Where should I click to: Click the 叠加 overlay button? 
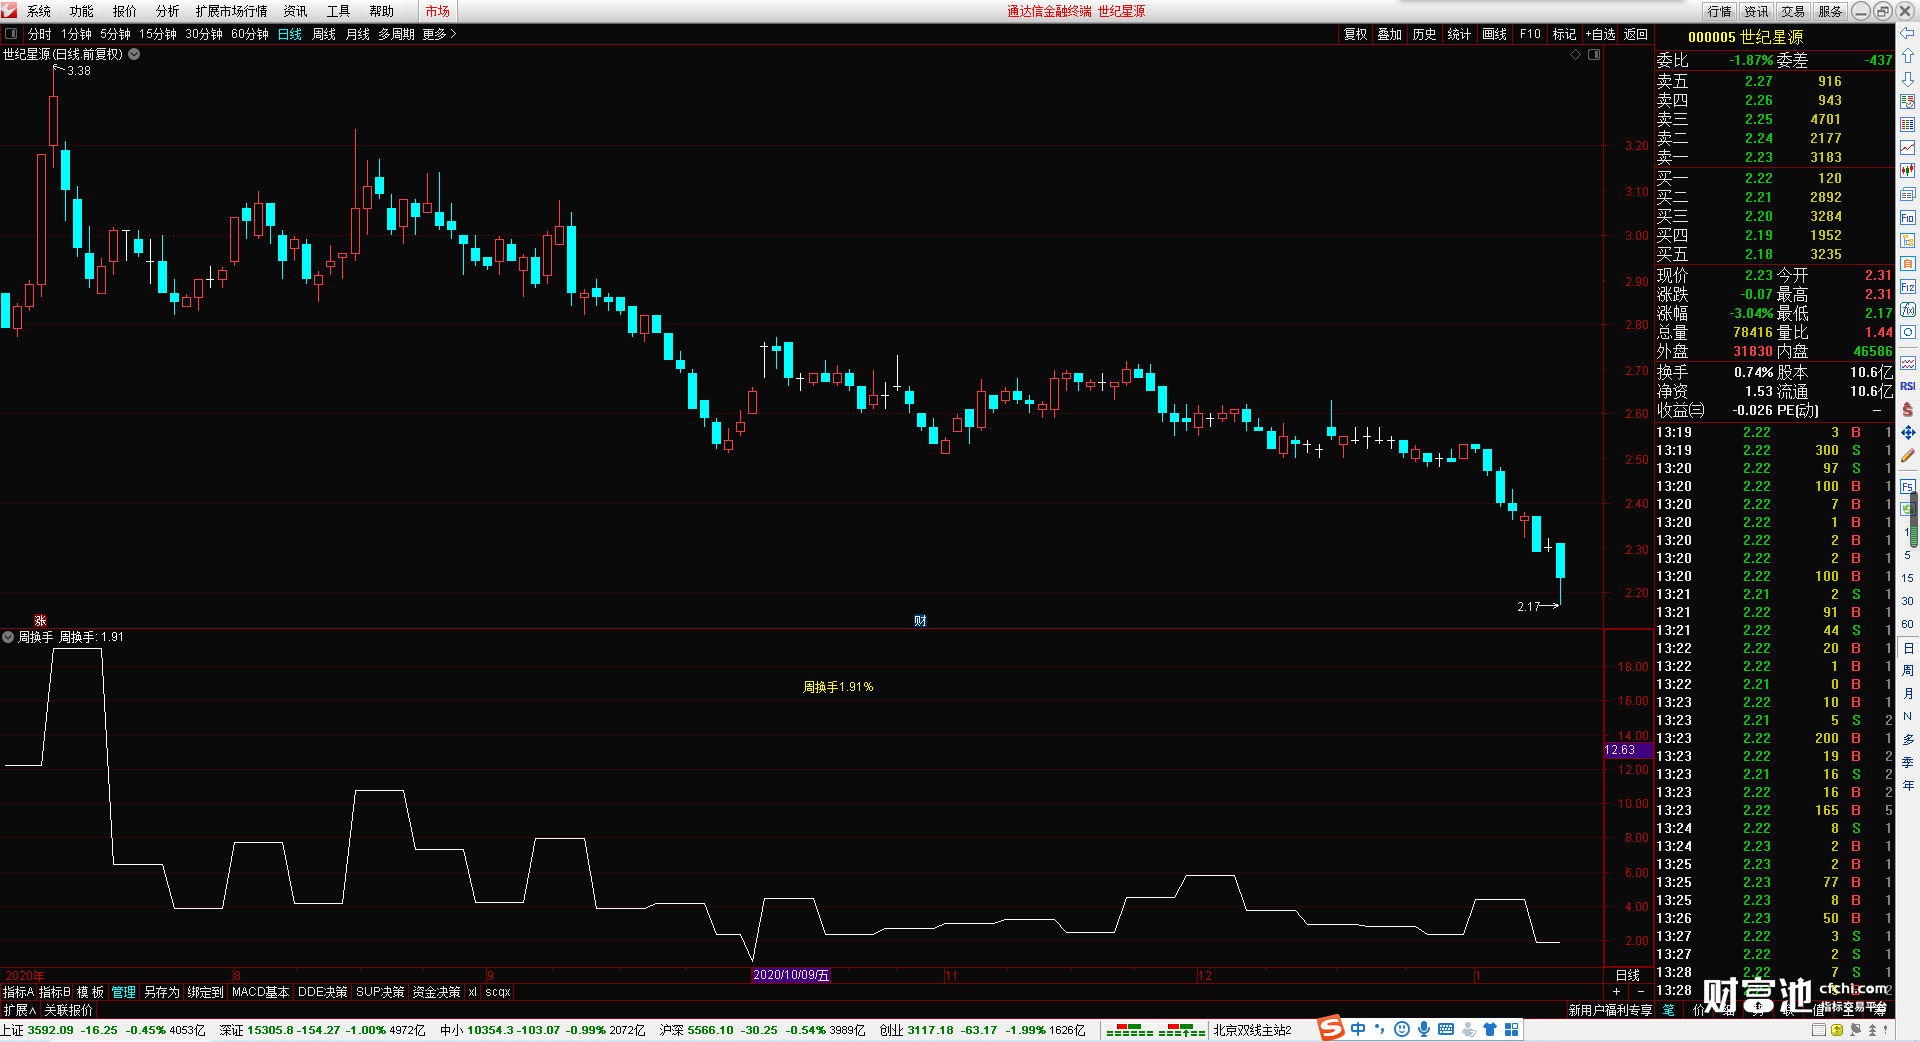point(1389,34)
